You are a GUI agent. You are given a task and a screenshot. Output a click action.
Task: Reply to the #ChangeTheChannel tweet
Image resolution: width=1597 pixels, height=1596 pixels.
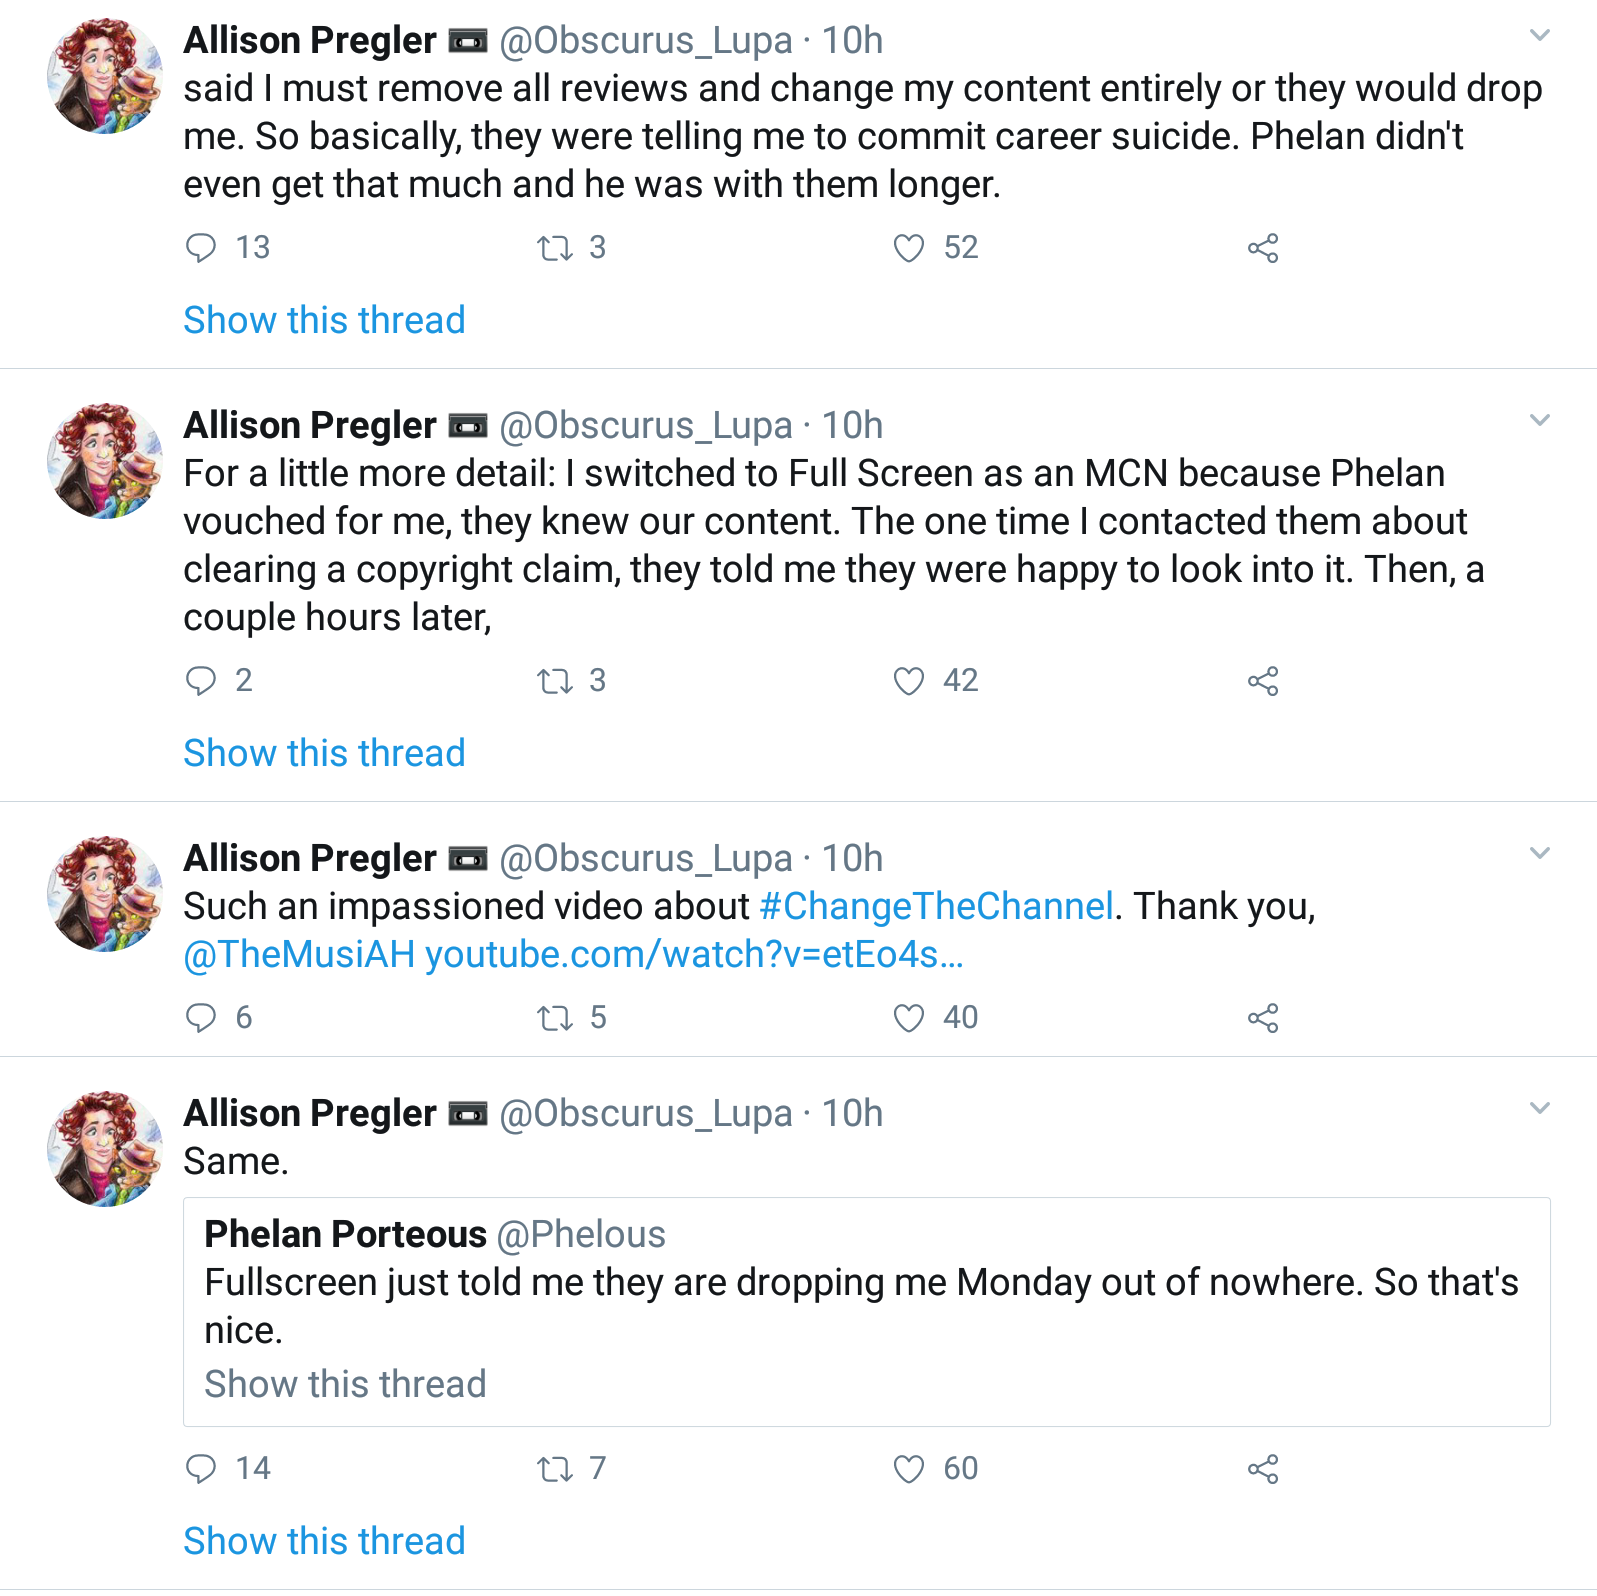[x=201, y=1018]
